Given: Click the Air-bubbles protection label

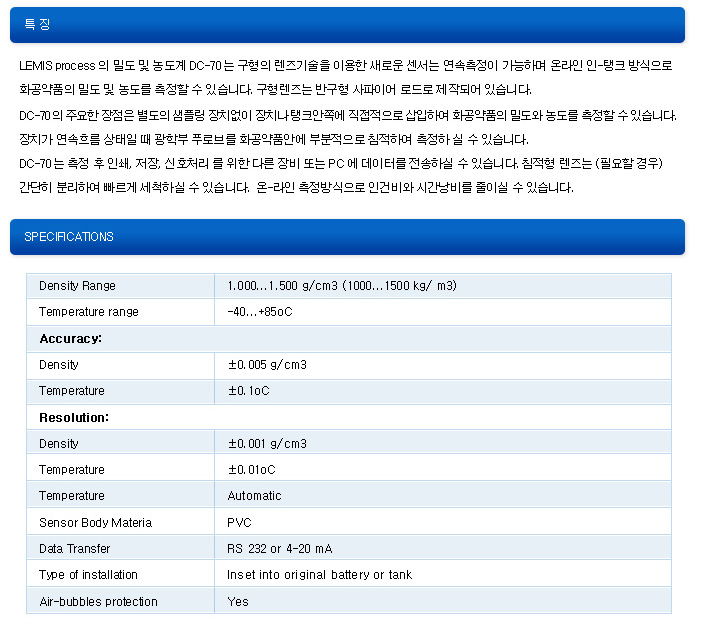Looking at the screenshot, I should click(x=98, y=601).
